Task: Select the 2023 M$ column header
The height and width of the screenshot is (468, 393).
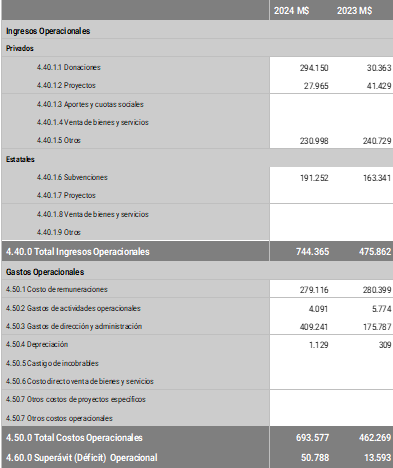Action: 354,11
